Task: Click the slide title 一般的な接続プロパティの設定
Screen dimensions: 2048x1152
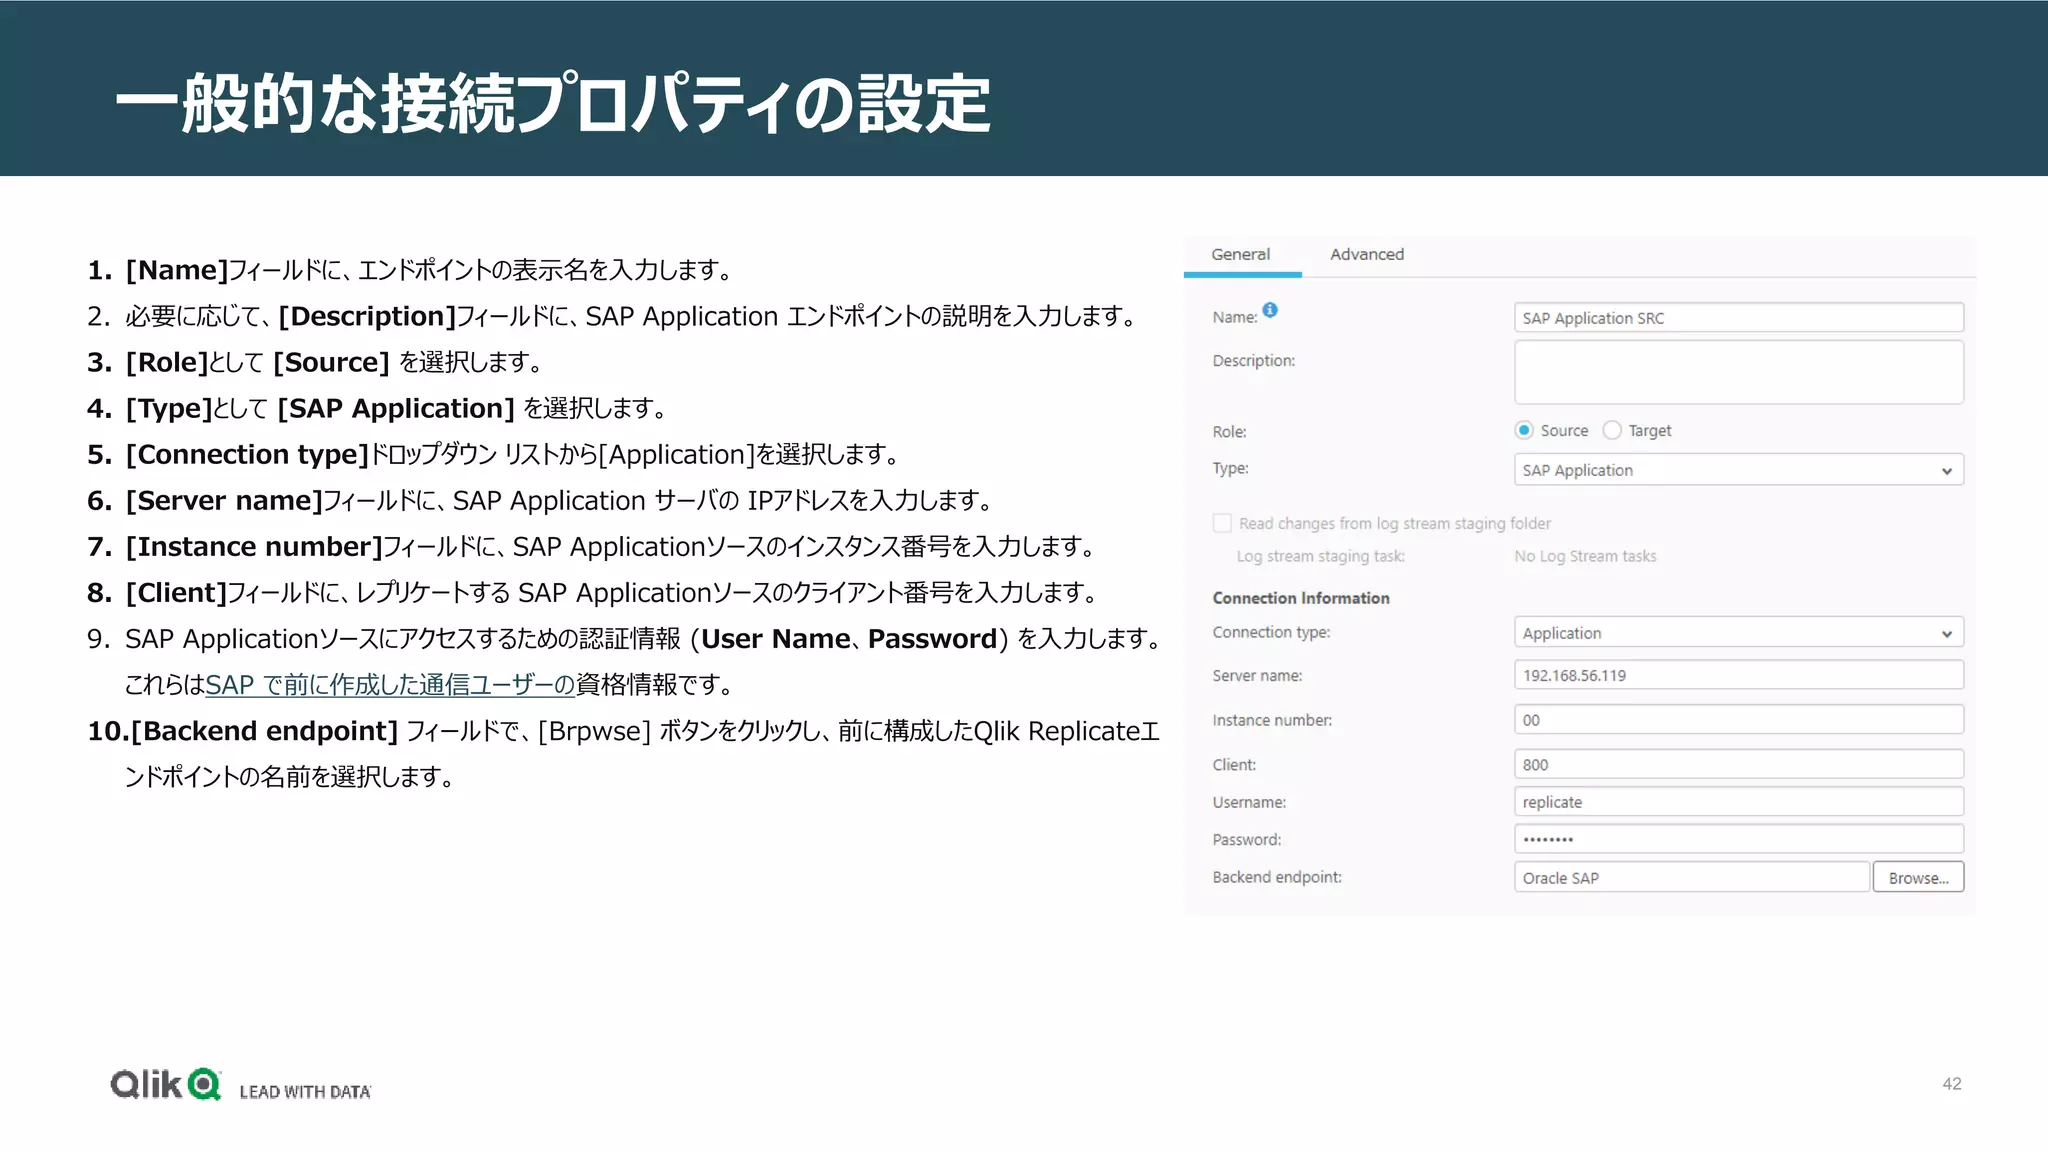Action: coord(553,102)
